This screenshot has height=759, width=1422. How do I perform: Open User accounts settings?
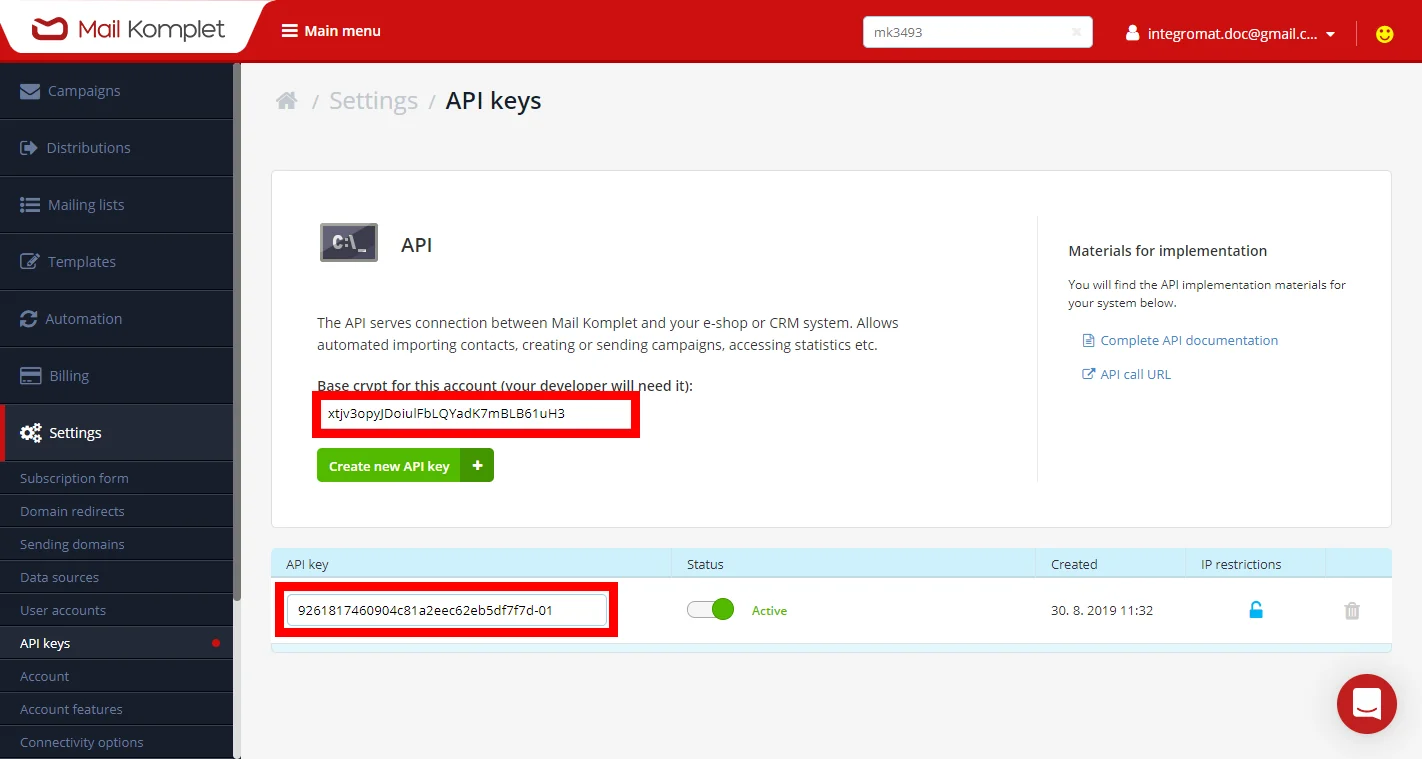(116, 610)
